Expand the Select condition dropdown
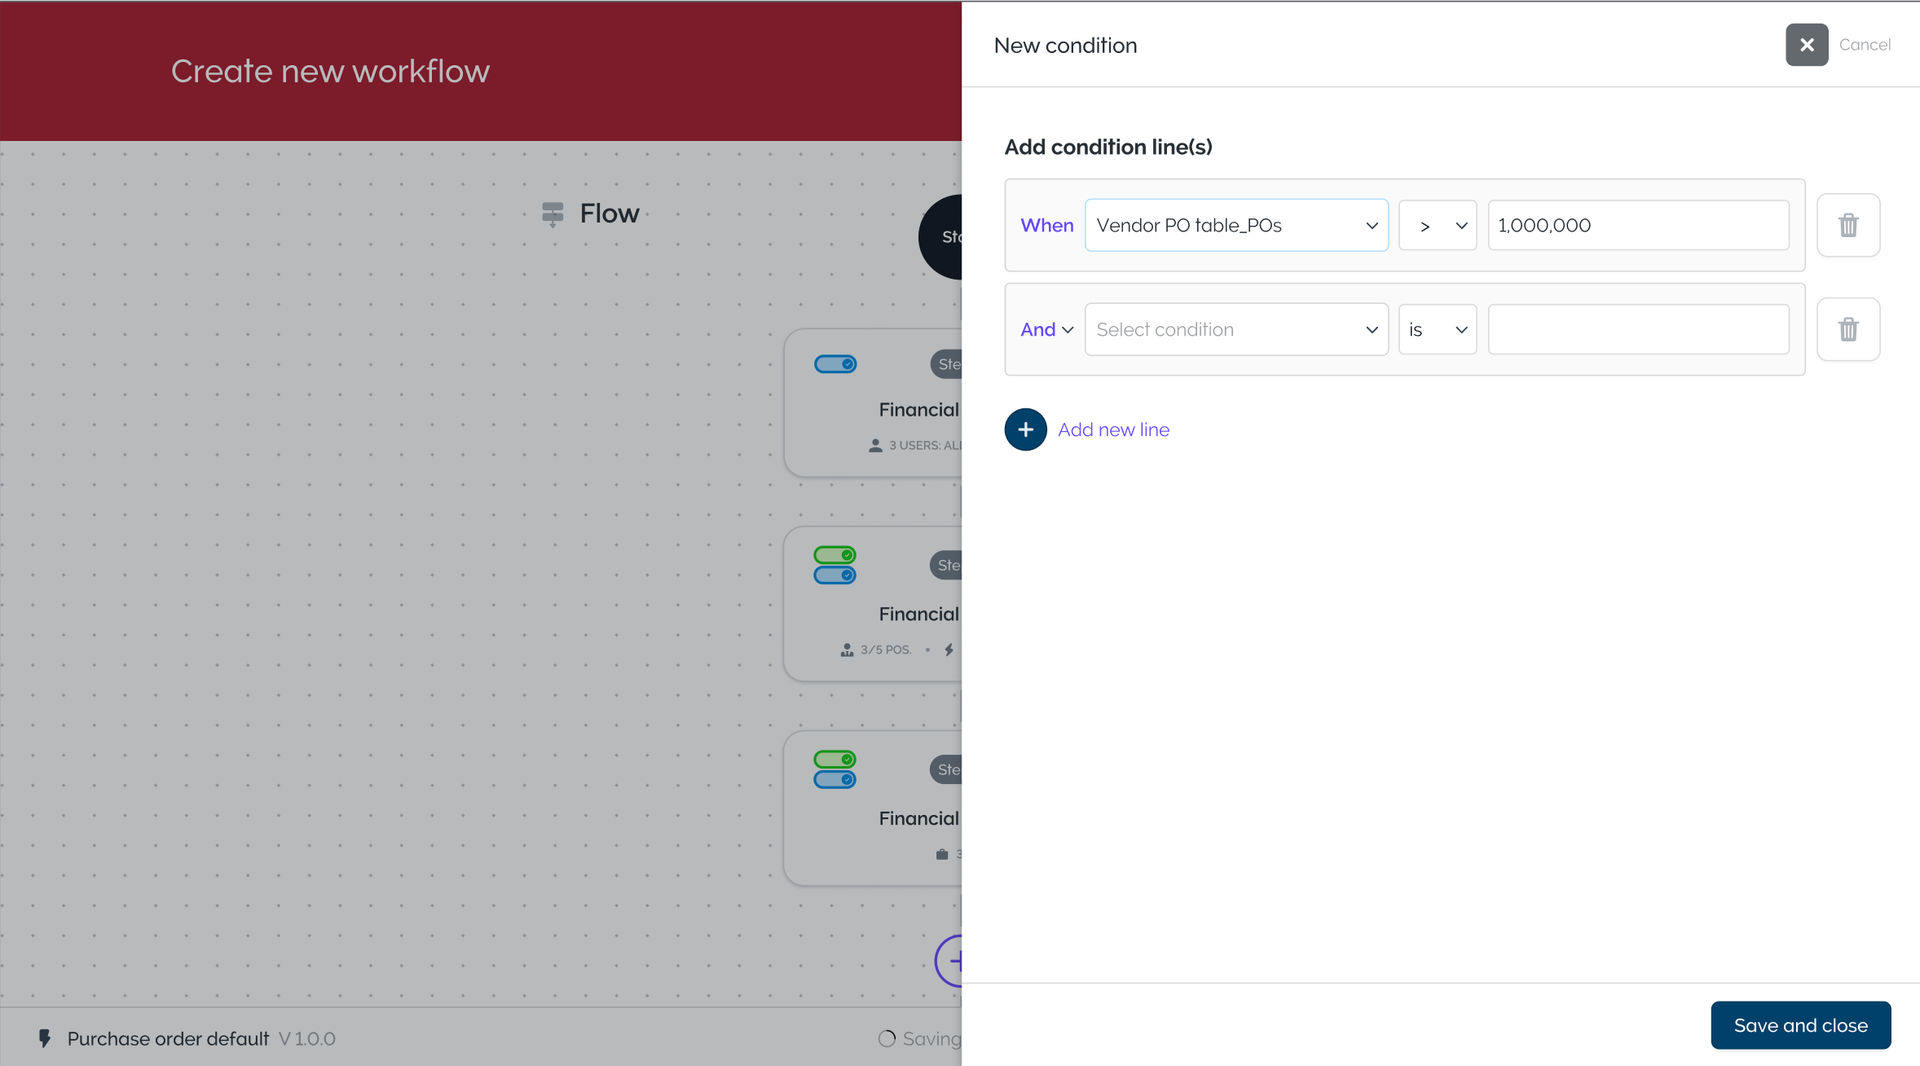1920x1066 pixels. click(1236, 329)
